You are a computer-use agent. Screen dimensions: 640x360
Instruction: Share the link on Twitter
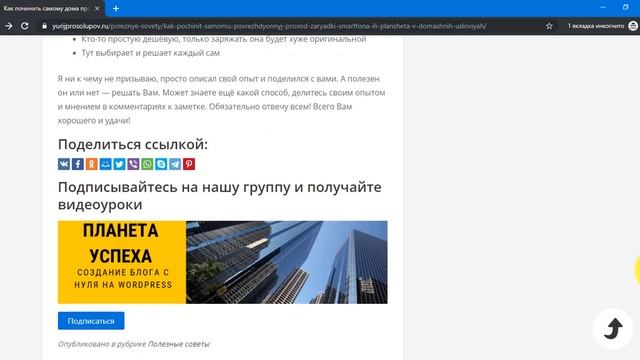click(x=119, y=164)
